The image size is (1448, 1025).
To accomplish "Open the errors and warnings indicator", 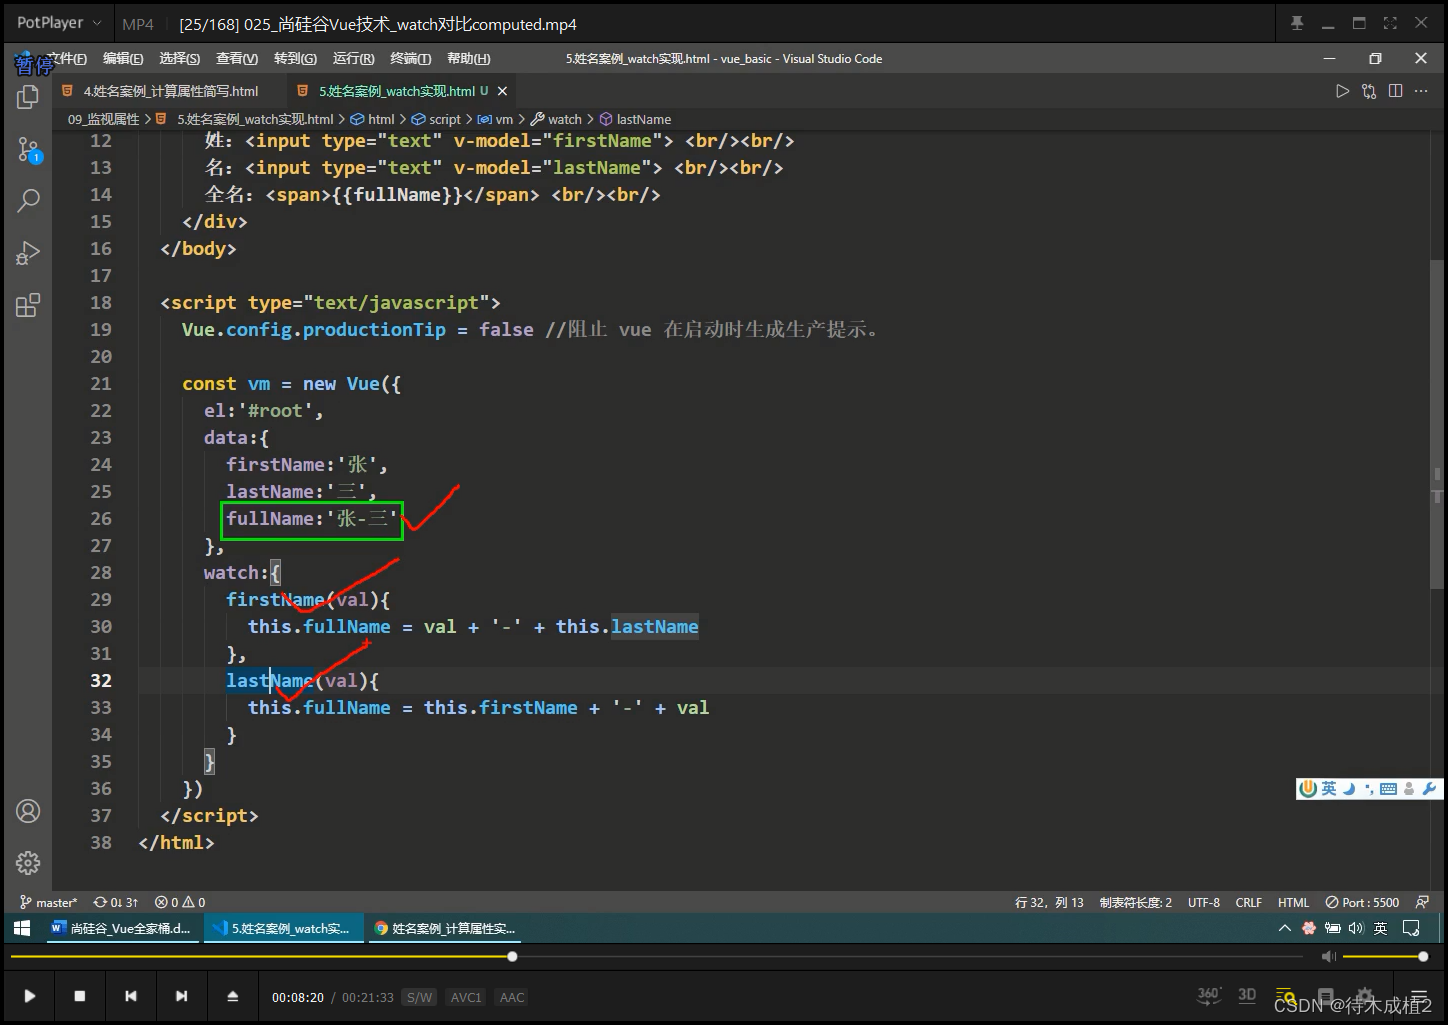I will click(180, 902).
